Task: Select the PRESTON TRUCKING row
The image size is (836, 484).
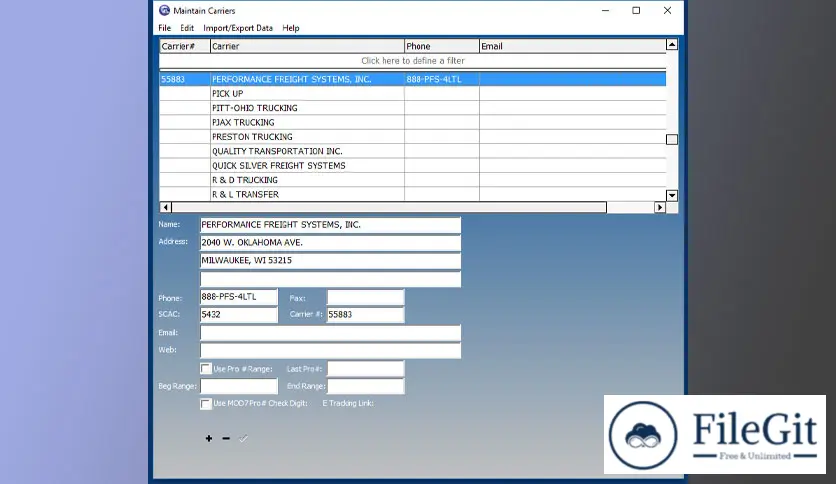Action: [x=413, y=136]
